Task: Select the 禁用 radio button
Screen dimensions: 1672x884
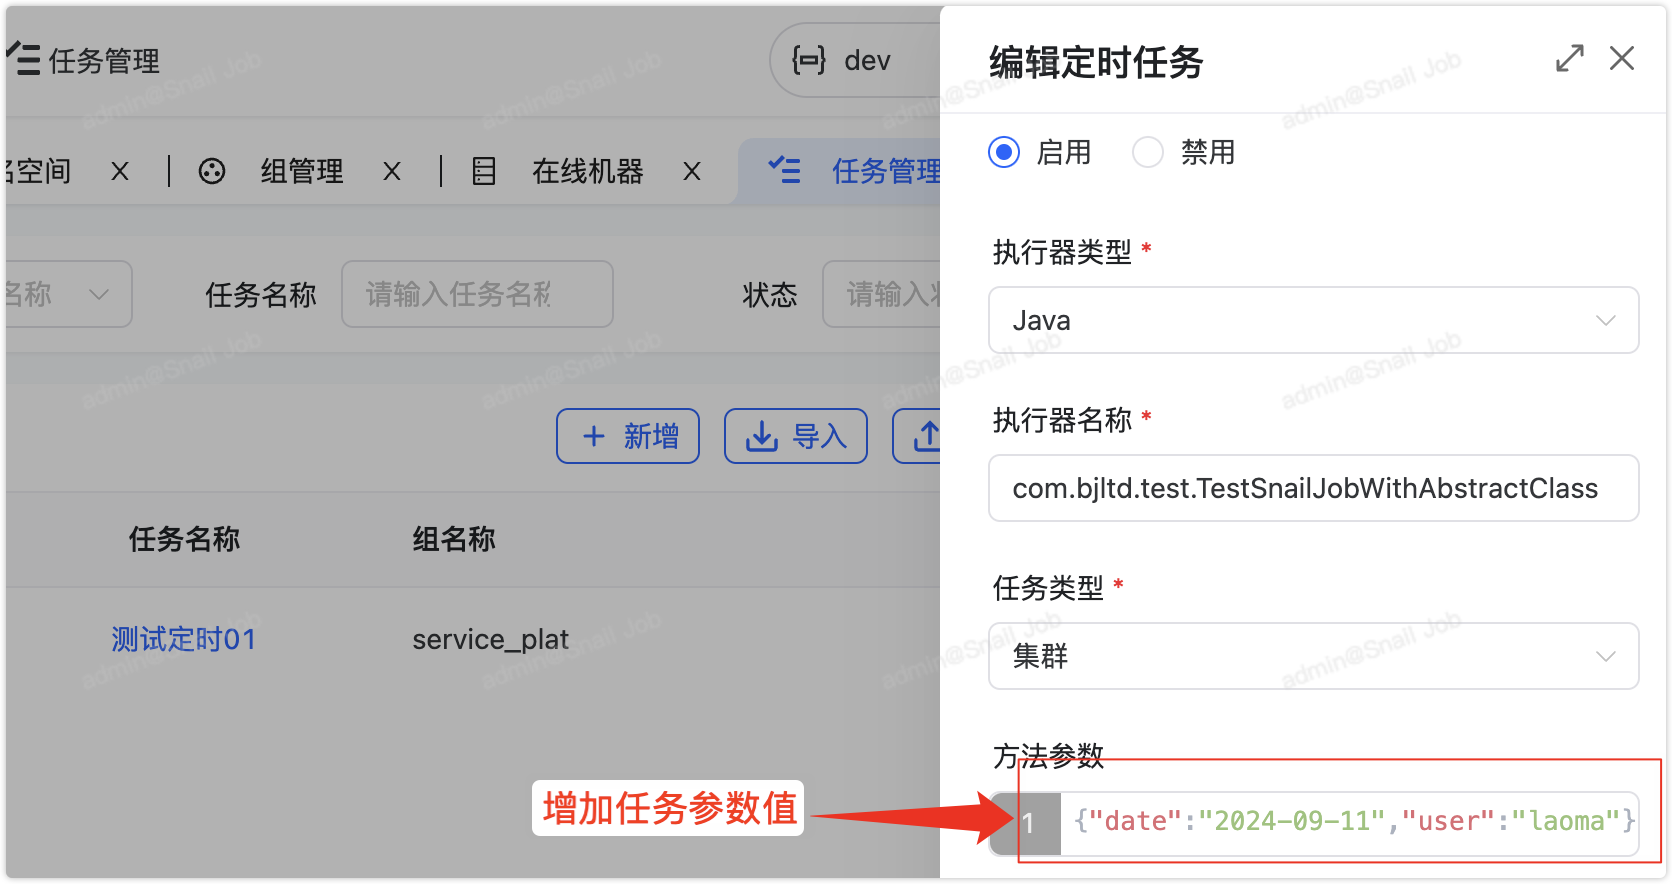Action: click(1147, 152)
